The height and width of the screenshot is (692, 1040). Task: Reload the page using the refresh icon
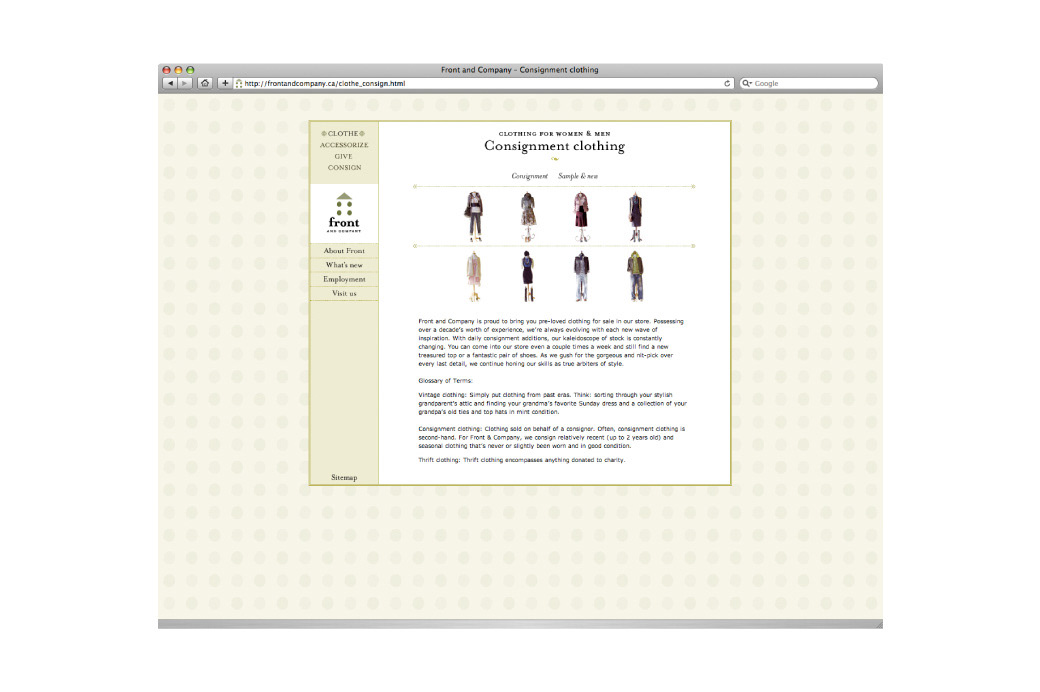727,84
